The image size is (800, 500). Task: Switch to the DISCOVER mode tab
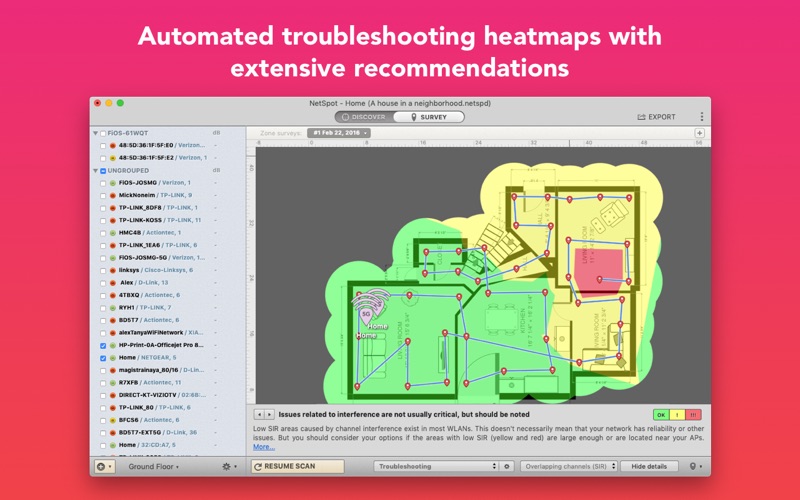coord(363,117)
